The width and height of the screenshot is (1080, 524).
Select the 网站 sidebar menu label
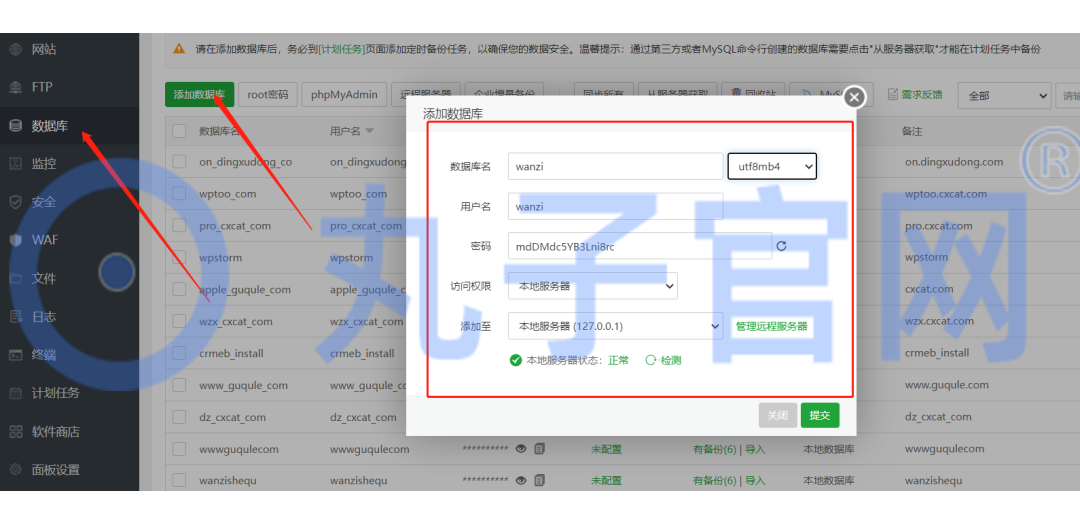[44, 50]
